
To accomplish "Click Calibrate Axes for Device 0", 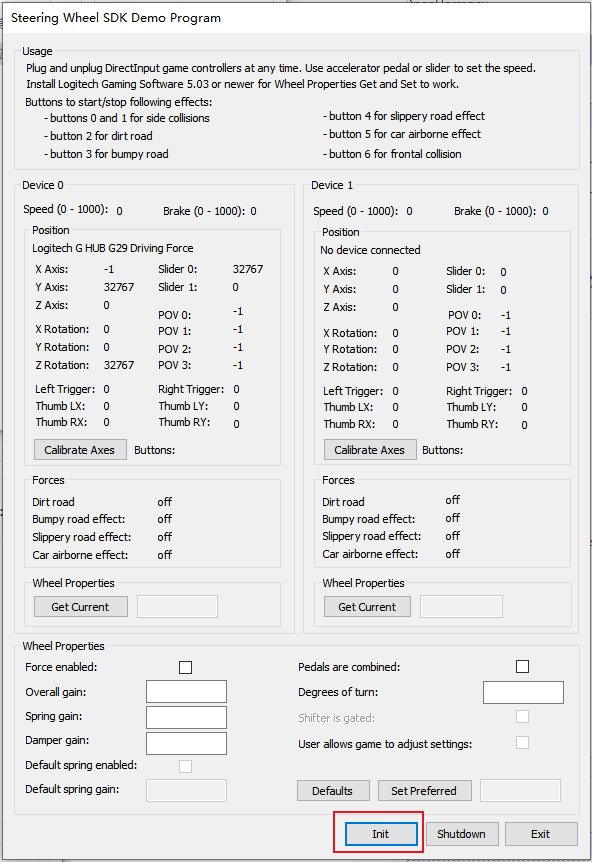I will tap(80, 450).
